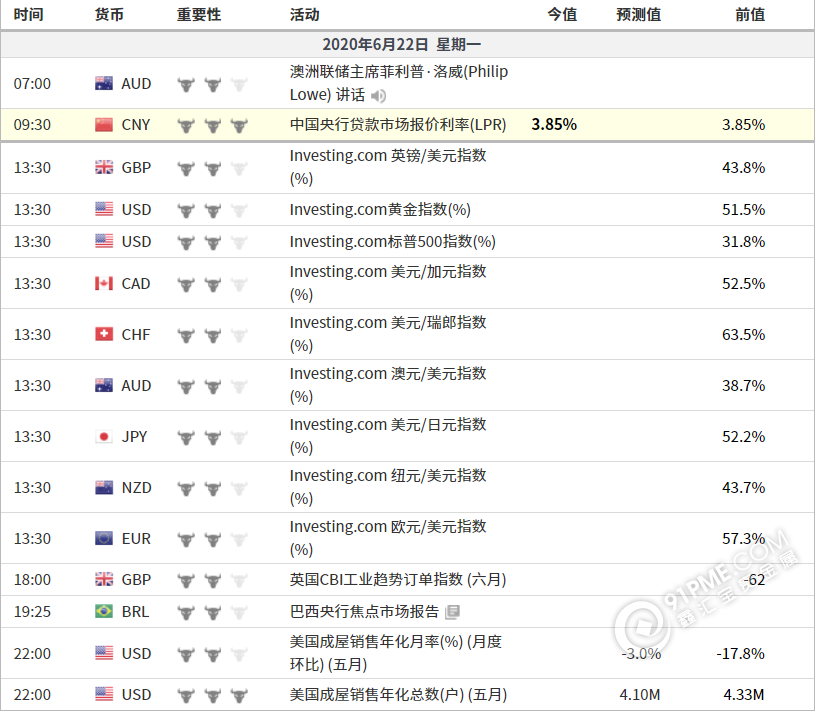Click the forecast value 4.10M
816x713 pixels.
(640, 694)
